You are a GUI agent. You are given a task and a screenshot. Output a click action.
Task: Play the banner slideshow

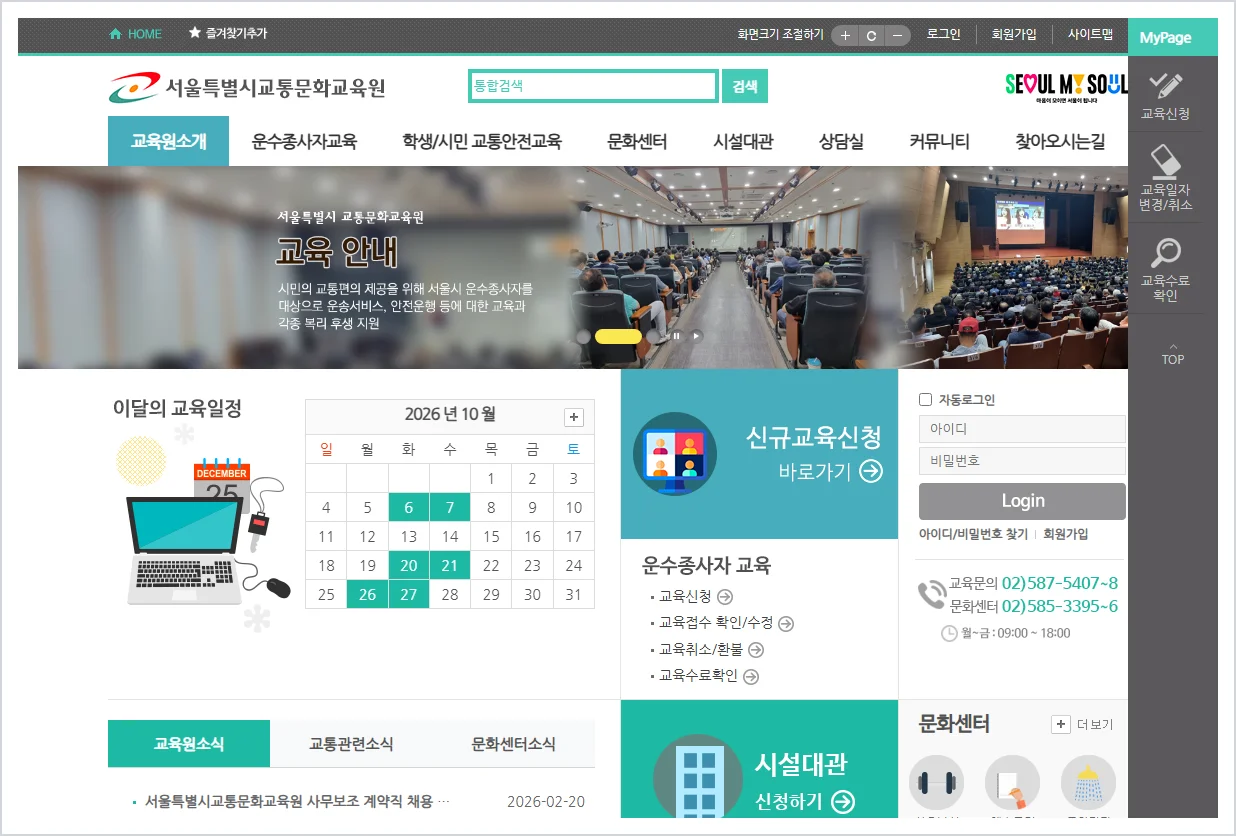(x=696, y=336)
